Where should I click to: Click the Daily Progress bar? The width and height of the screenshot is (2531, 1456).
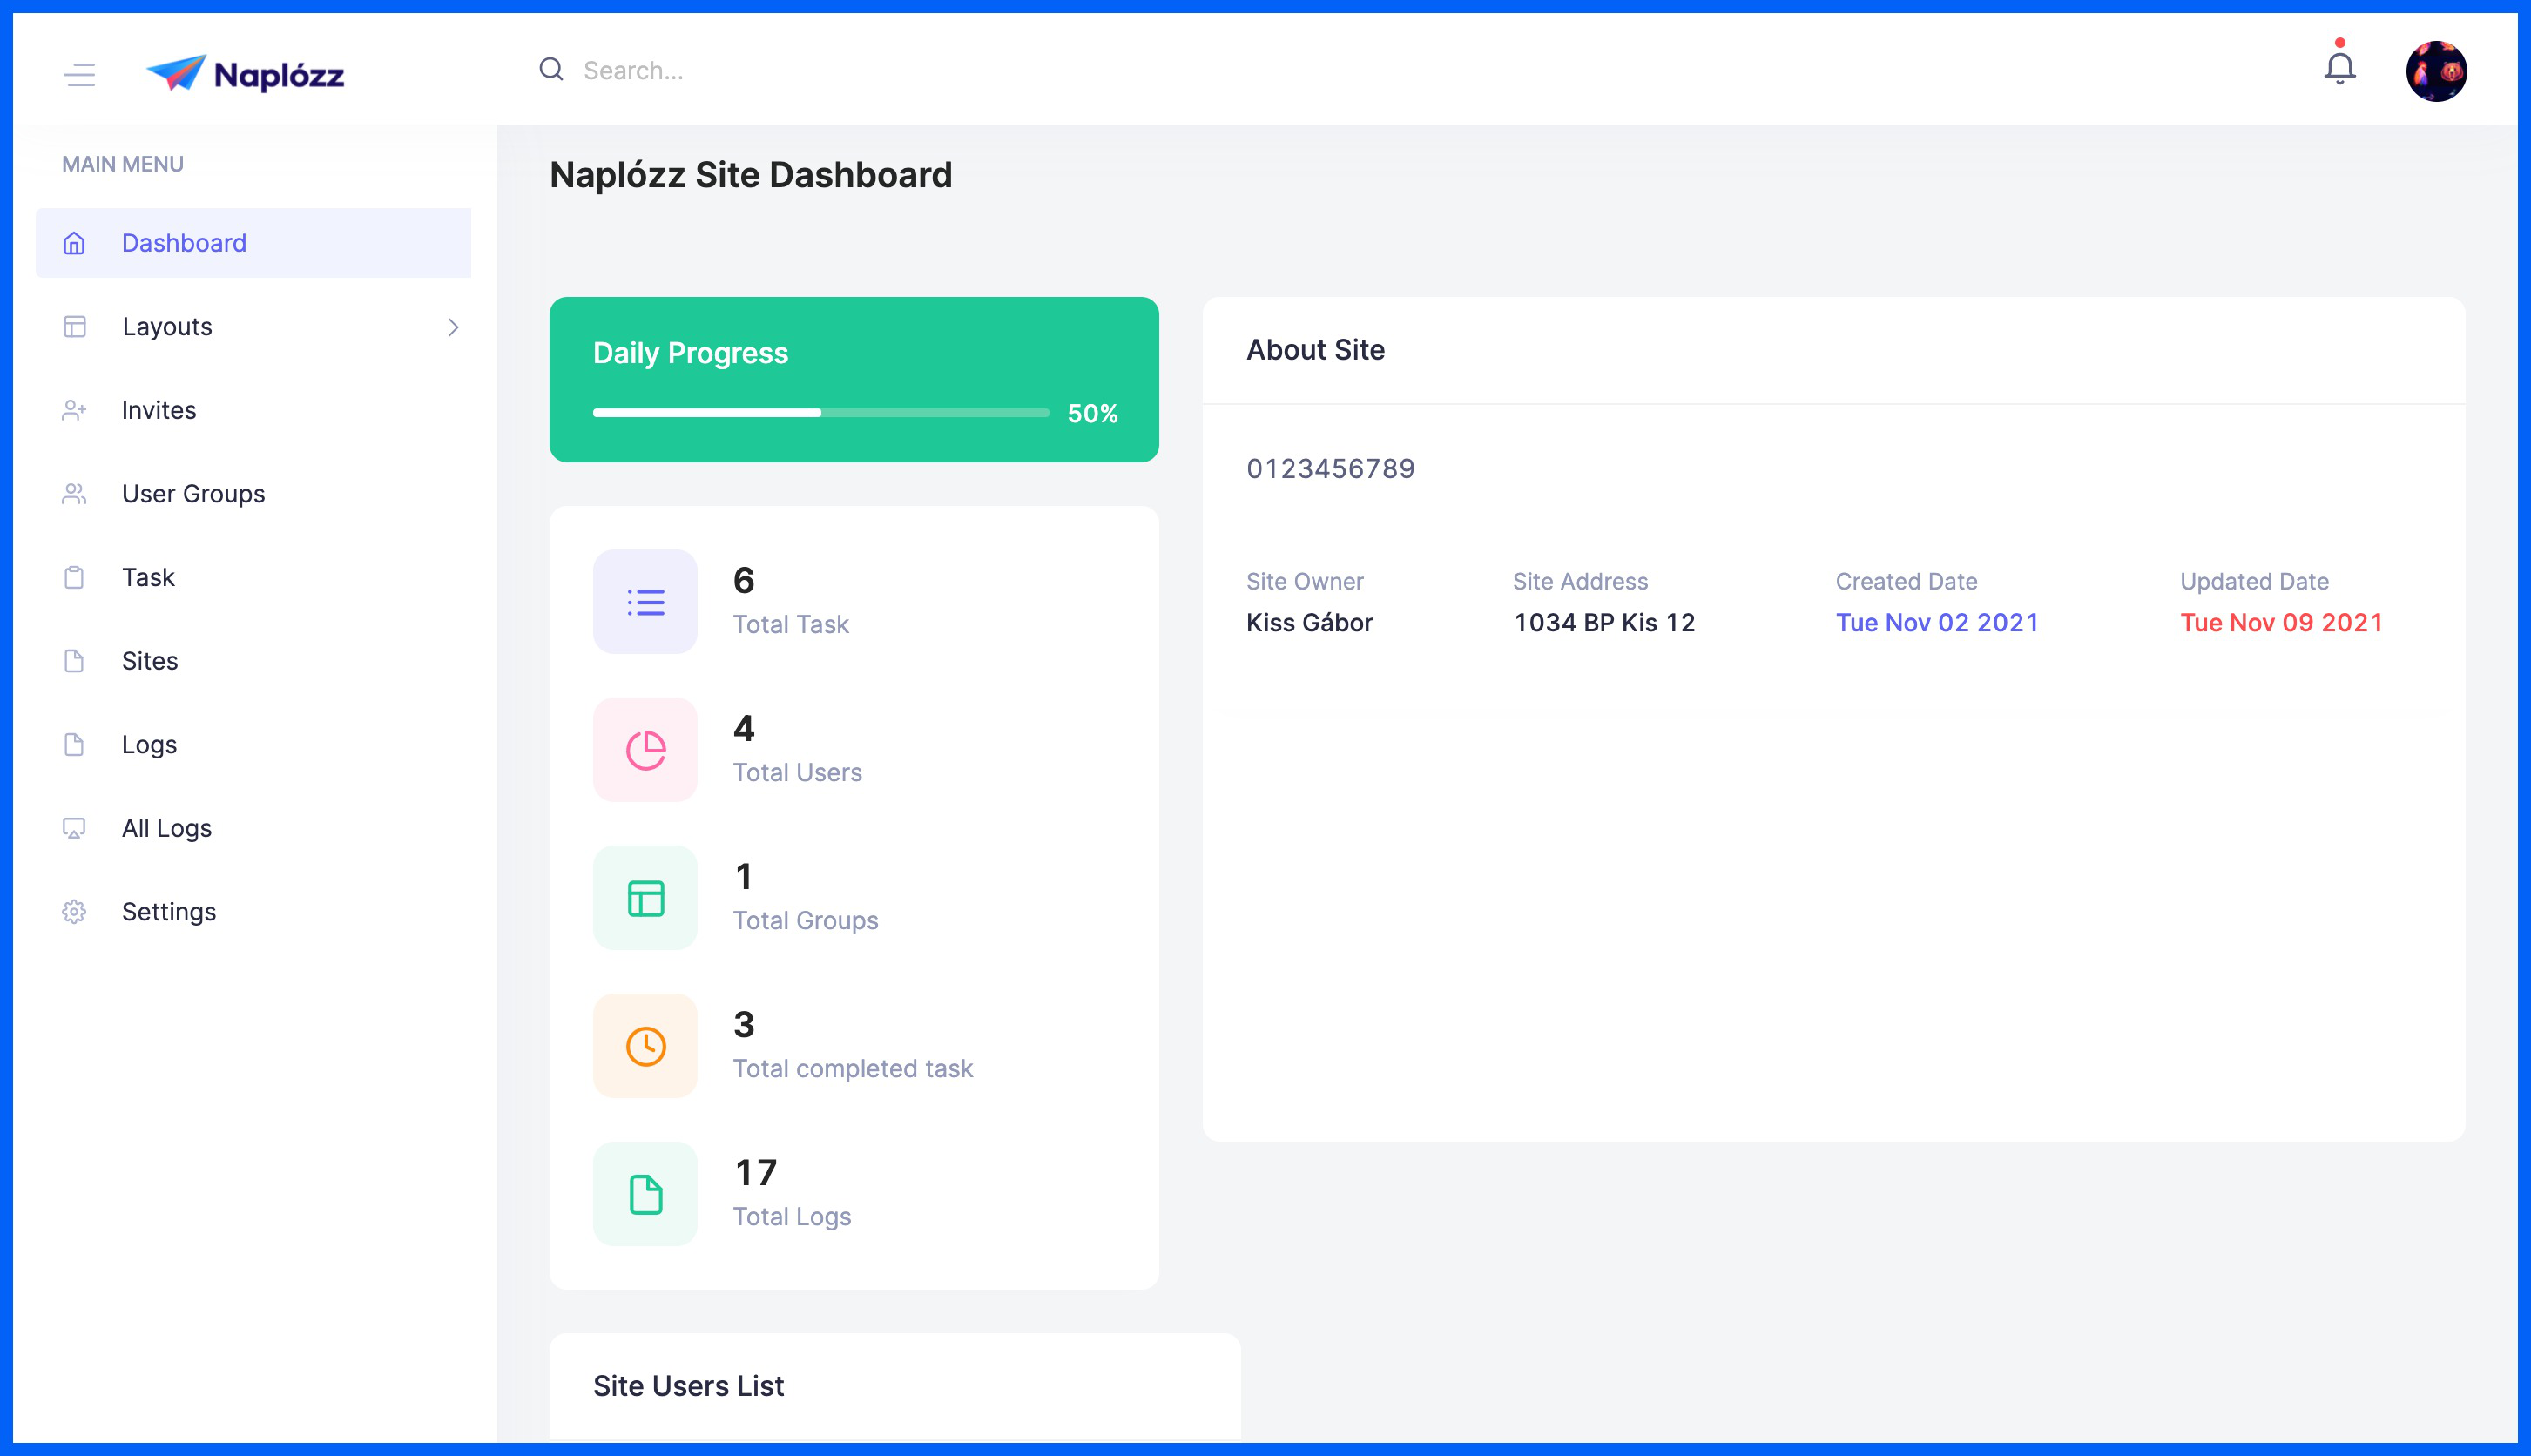click(x=820, y=412)
